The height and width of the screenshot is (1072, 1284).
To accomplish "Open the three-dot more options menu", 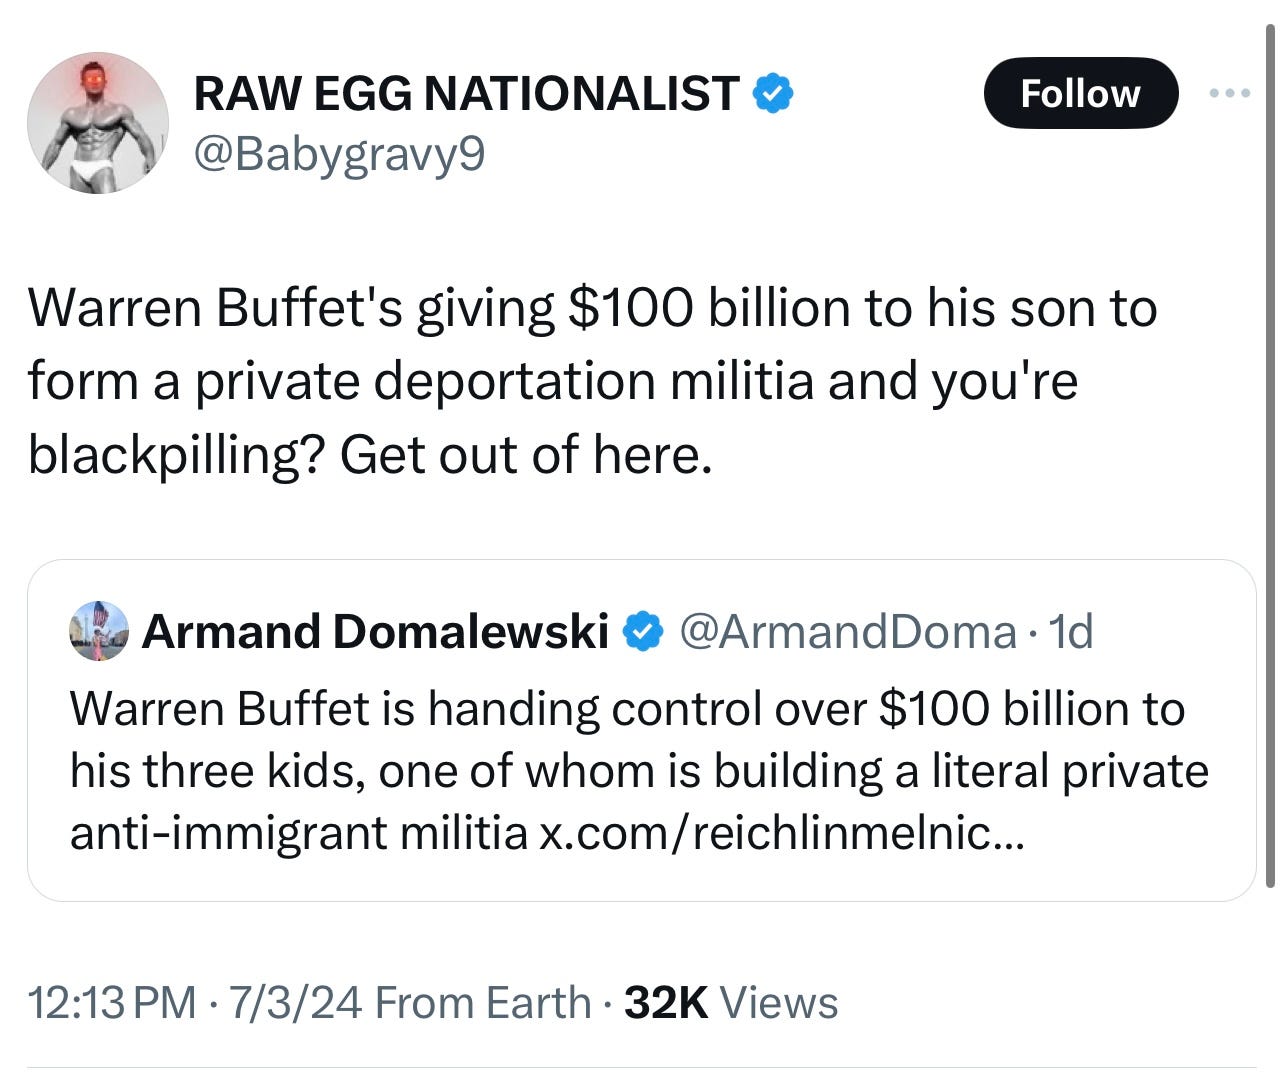I will click(1229, 93).
